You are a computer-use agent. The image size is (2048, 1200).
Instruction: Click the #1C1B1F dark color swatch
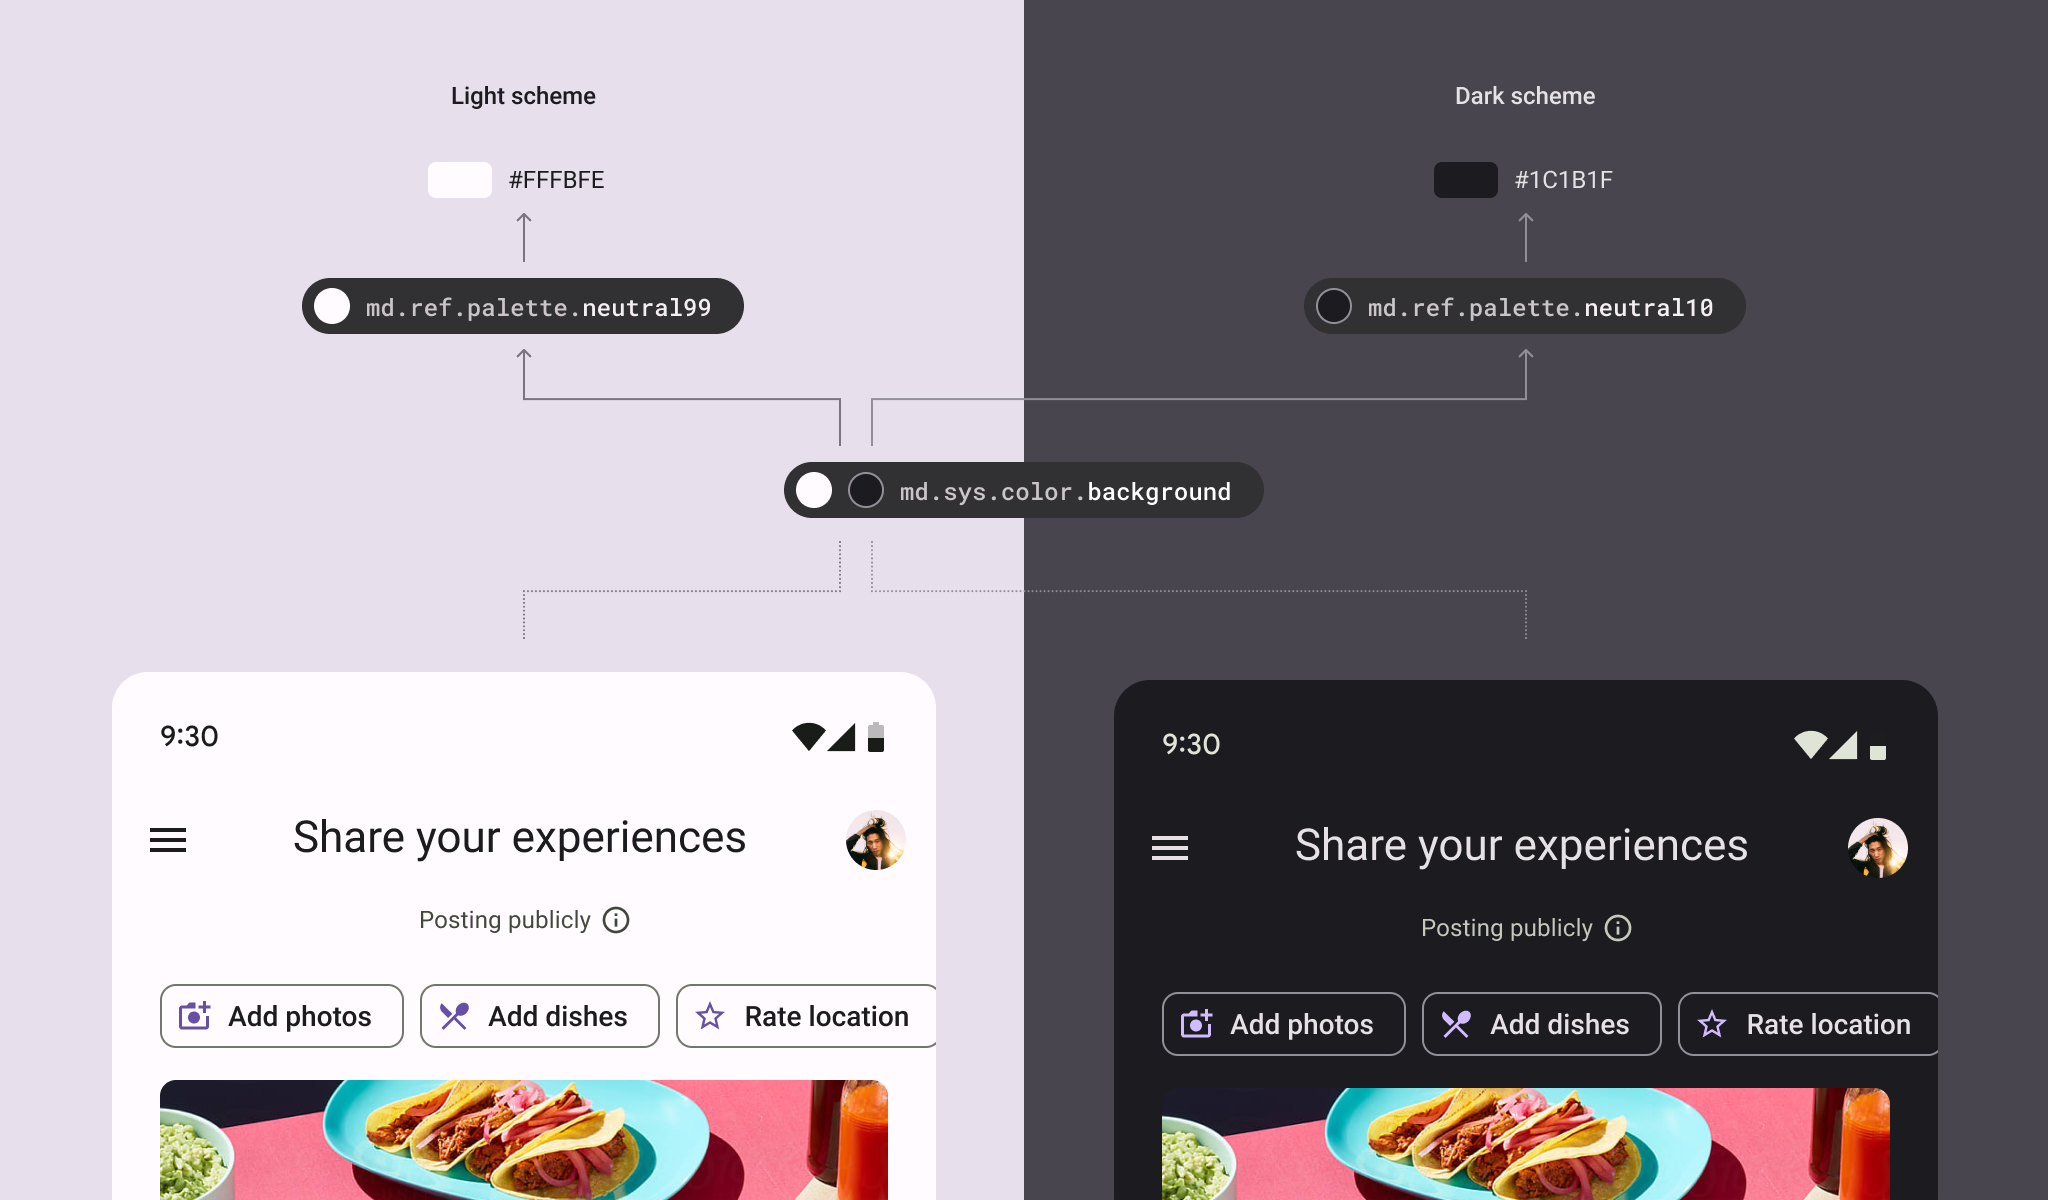pyautogui.click(x=1466, y=180)
